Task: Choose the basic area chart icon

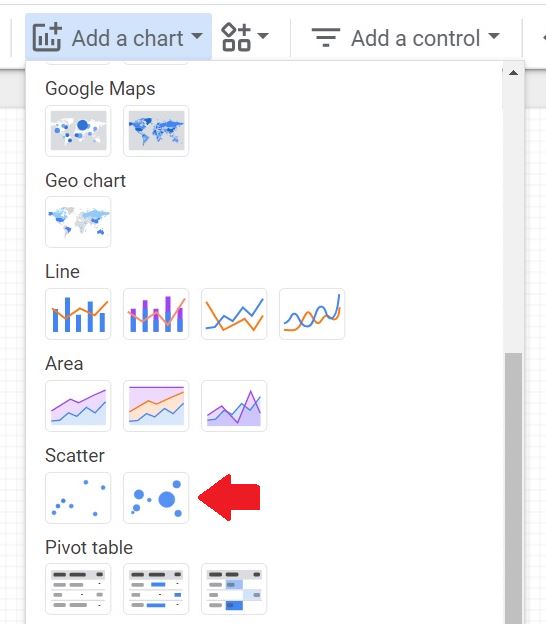Action: 78,406
